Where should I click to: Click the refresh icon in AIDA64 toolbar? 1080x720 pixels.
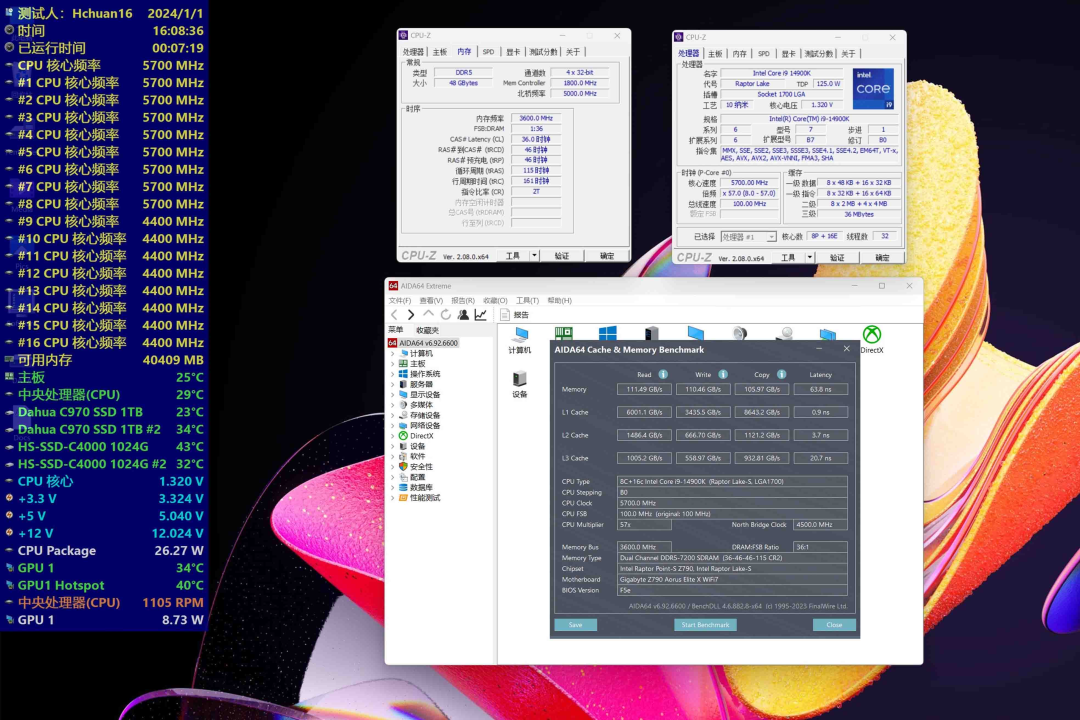pos(446,315)
